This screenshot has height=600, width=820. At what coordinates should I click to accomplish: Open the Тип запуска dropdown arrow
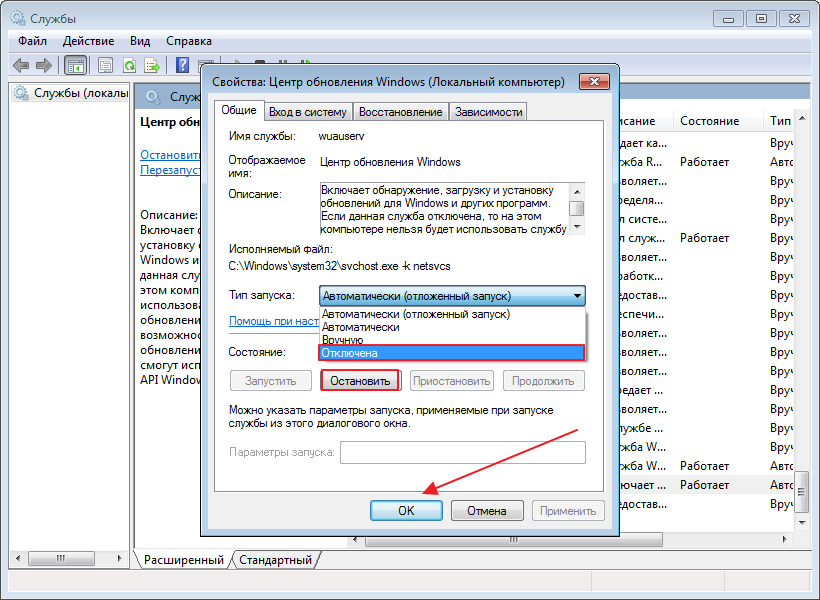pyautogui.click(x=577, y=296)
